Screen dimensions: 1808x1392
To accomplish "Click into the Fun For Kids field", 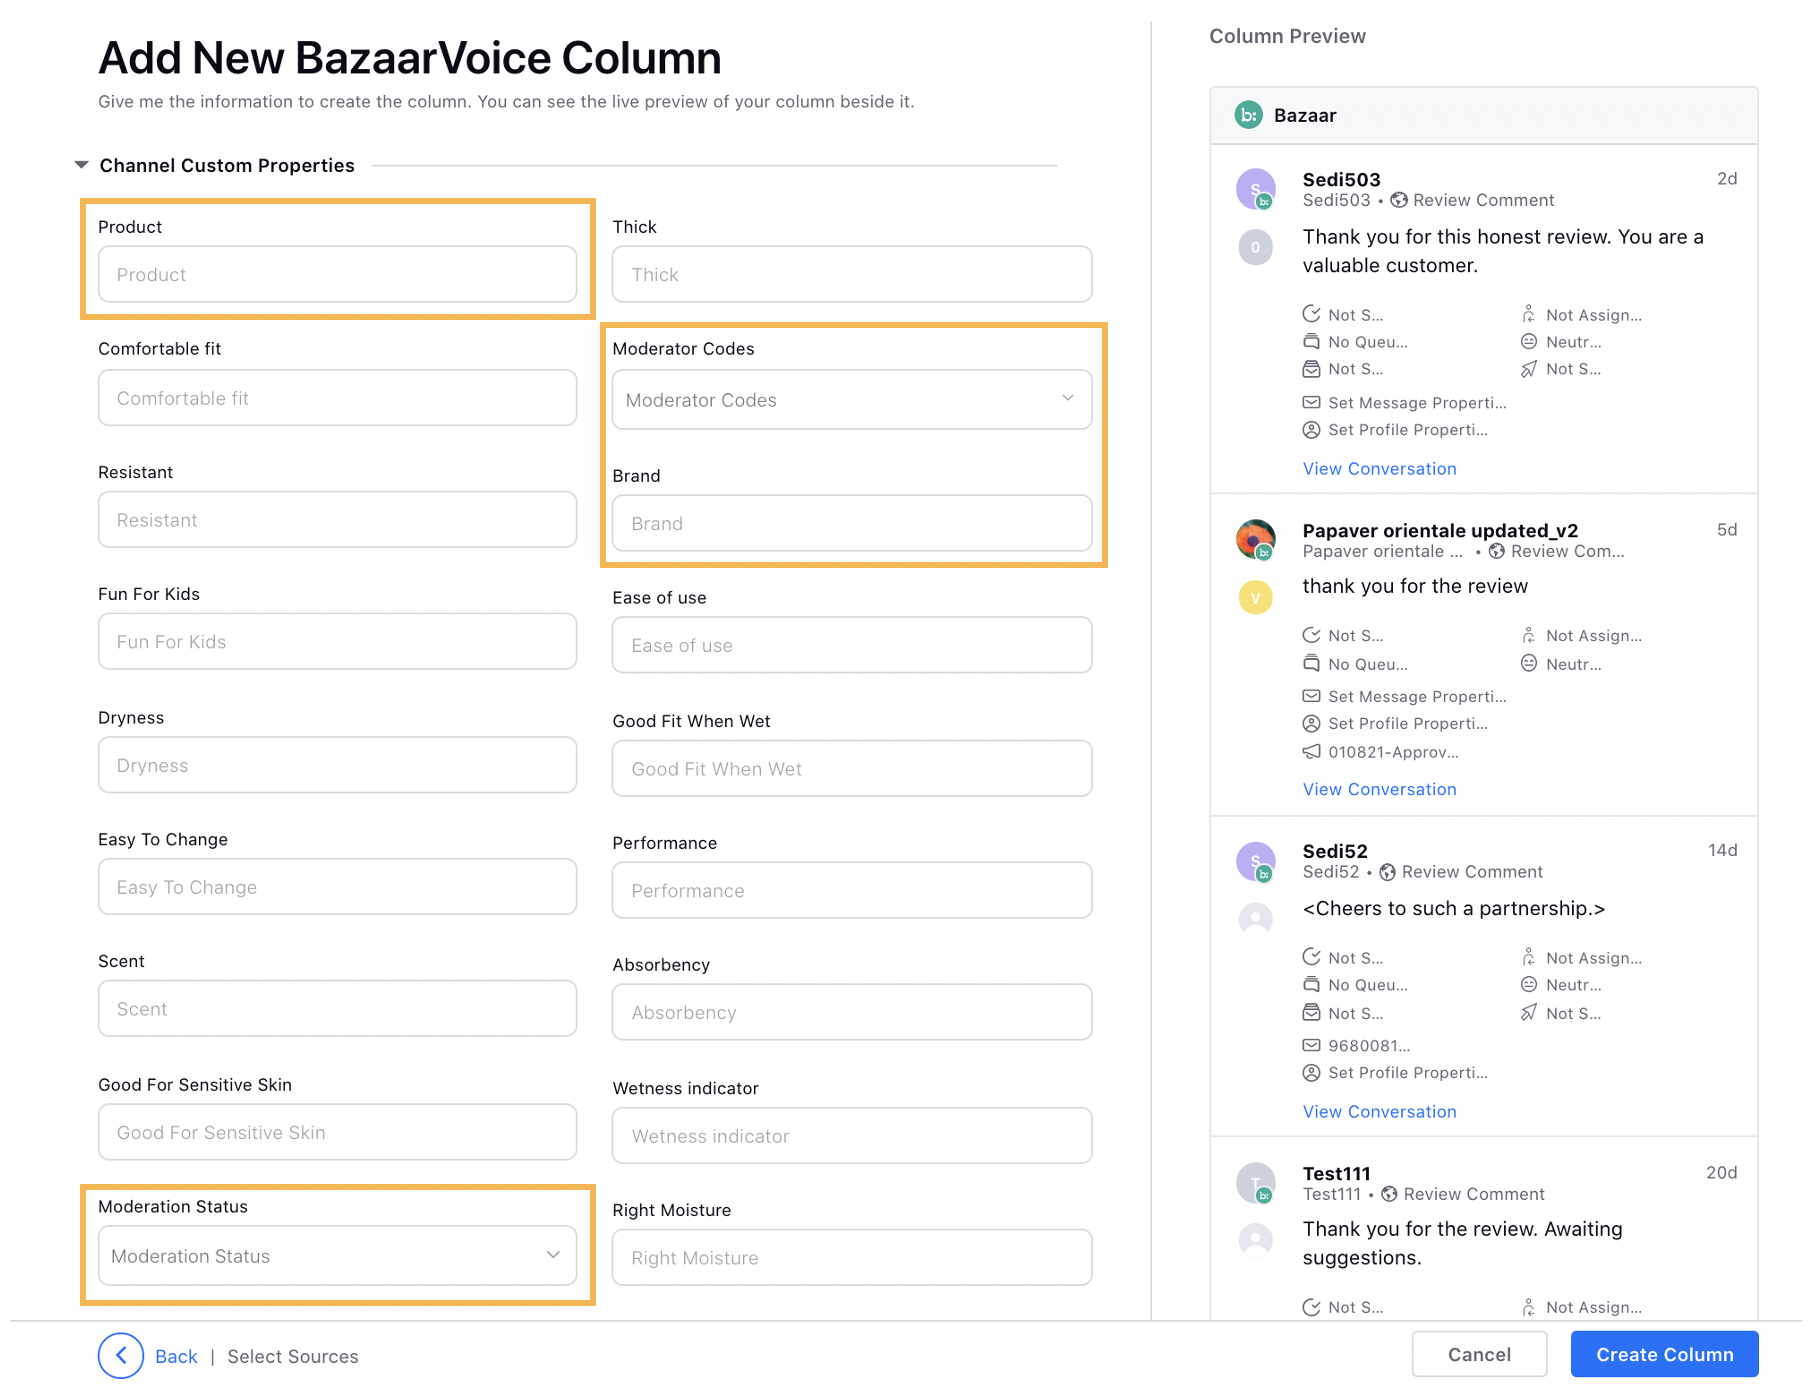I will pyautogui.click(x=337, y=641).
